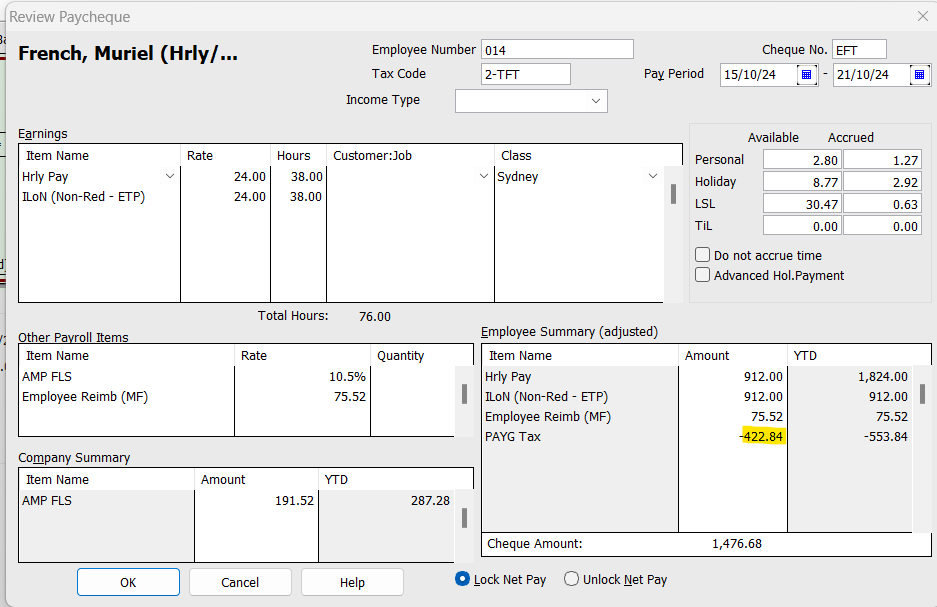937x607 pixels.
Task: Select Employee Reimb (MF) in Other Payroll Items
Action: (x=85, y=397)
